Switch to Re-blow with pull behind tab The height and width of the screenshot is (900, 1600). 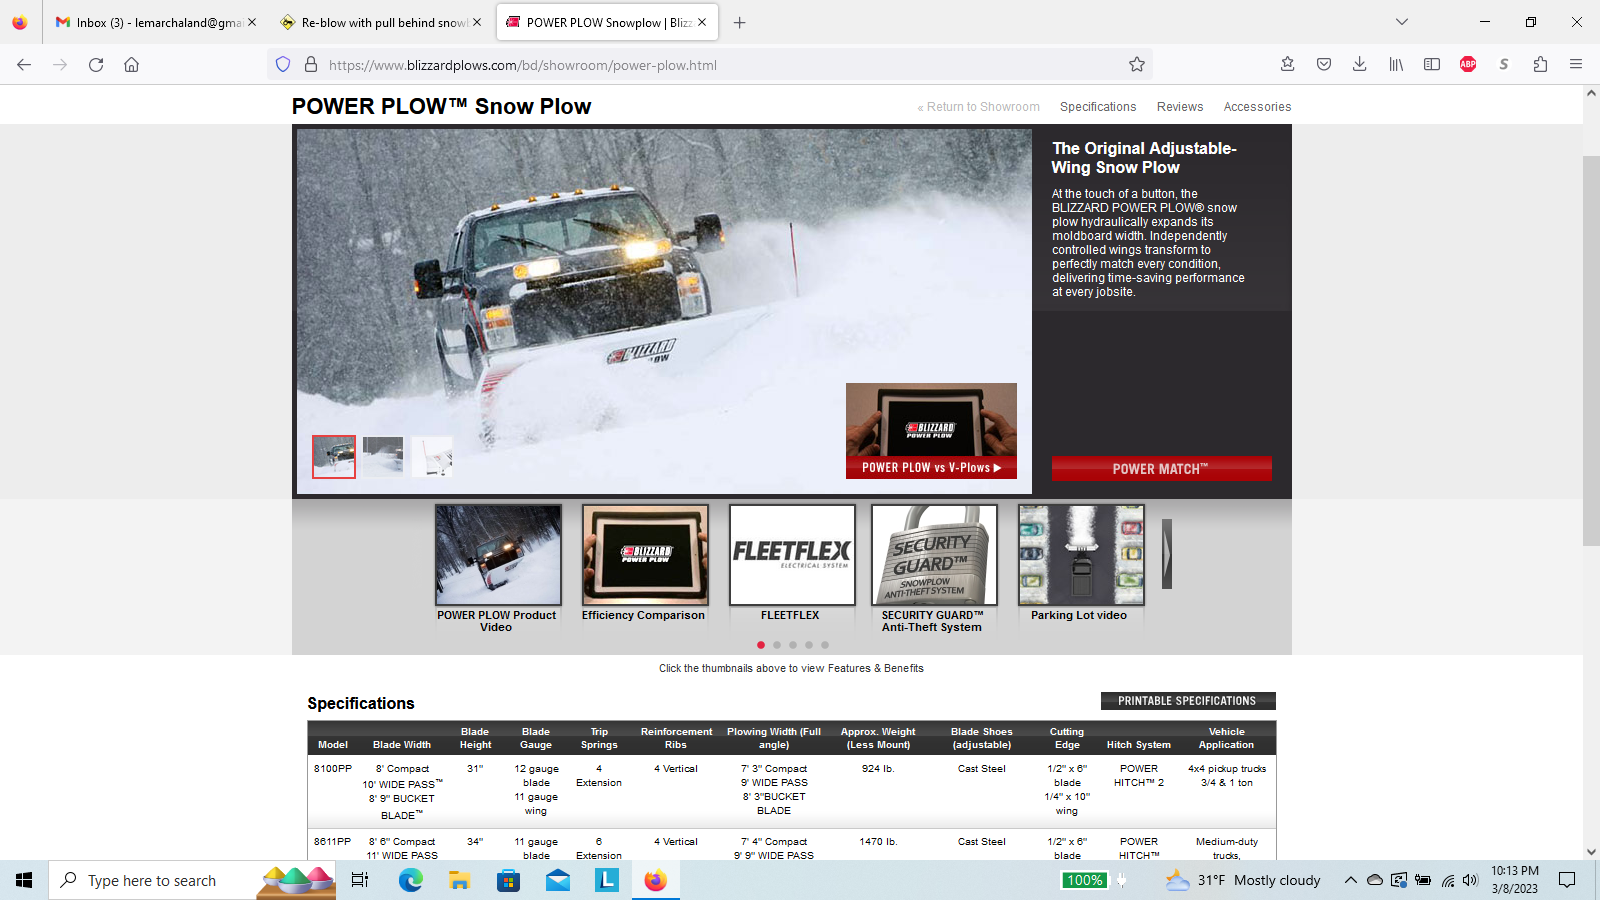pos(382,22)
